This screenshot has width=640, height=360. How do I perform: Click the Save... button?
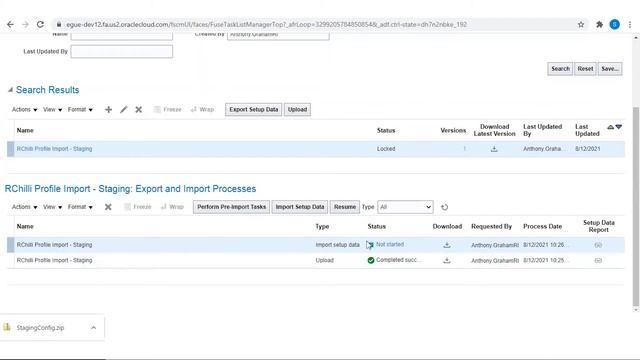[610, 69]
